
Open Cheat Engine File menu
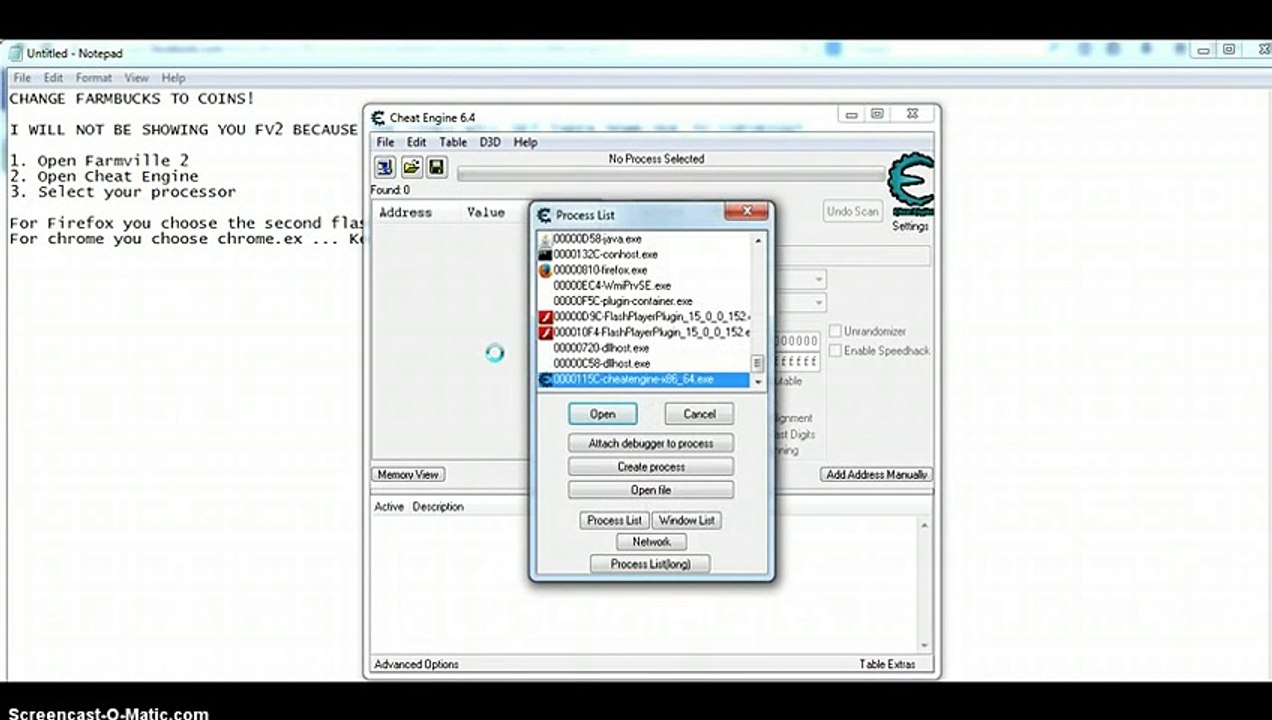pos(385,142)
